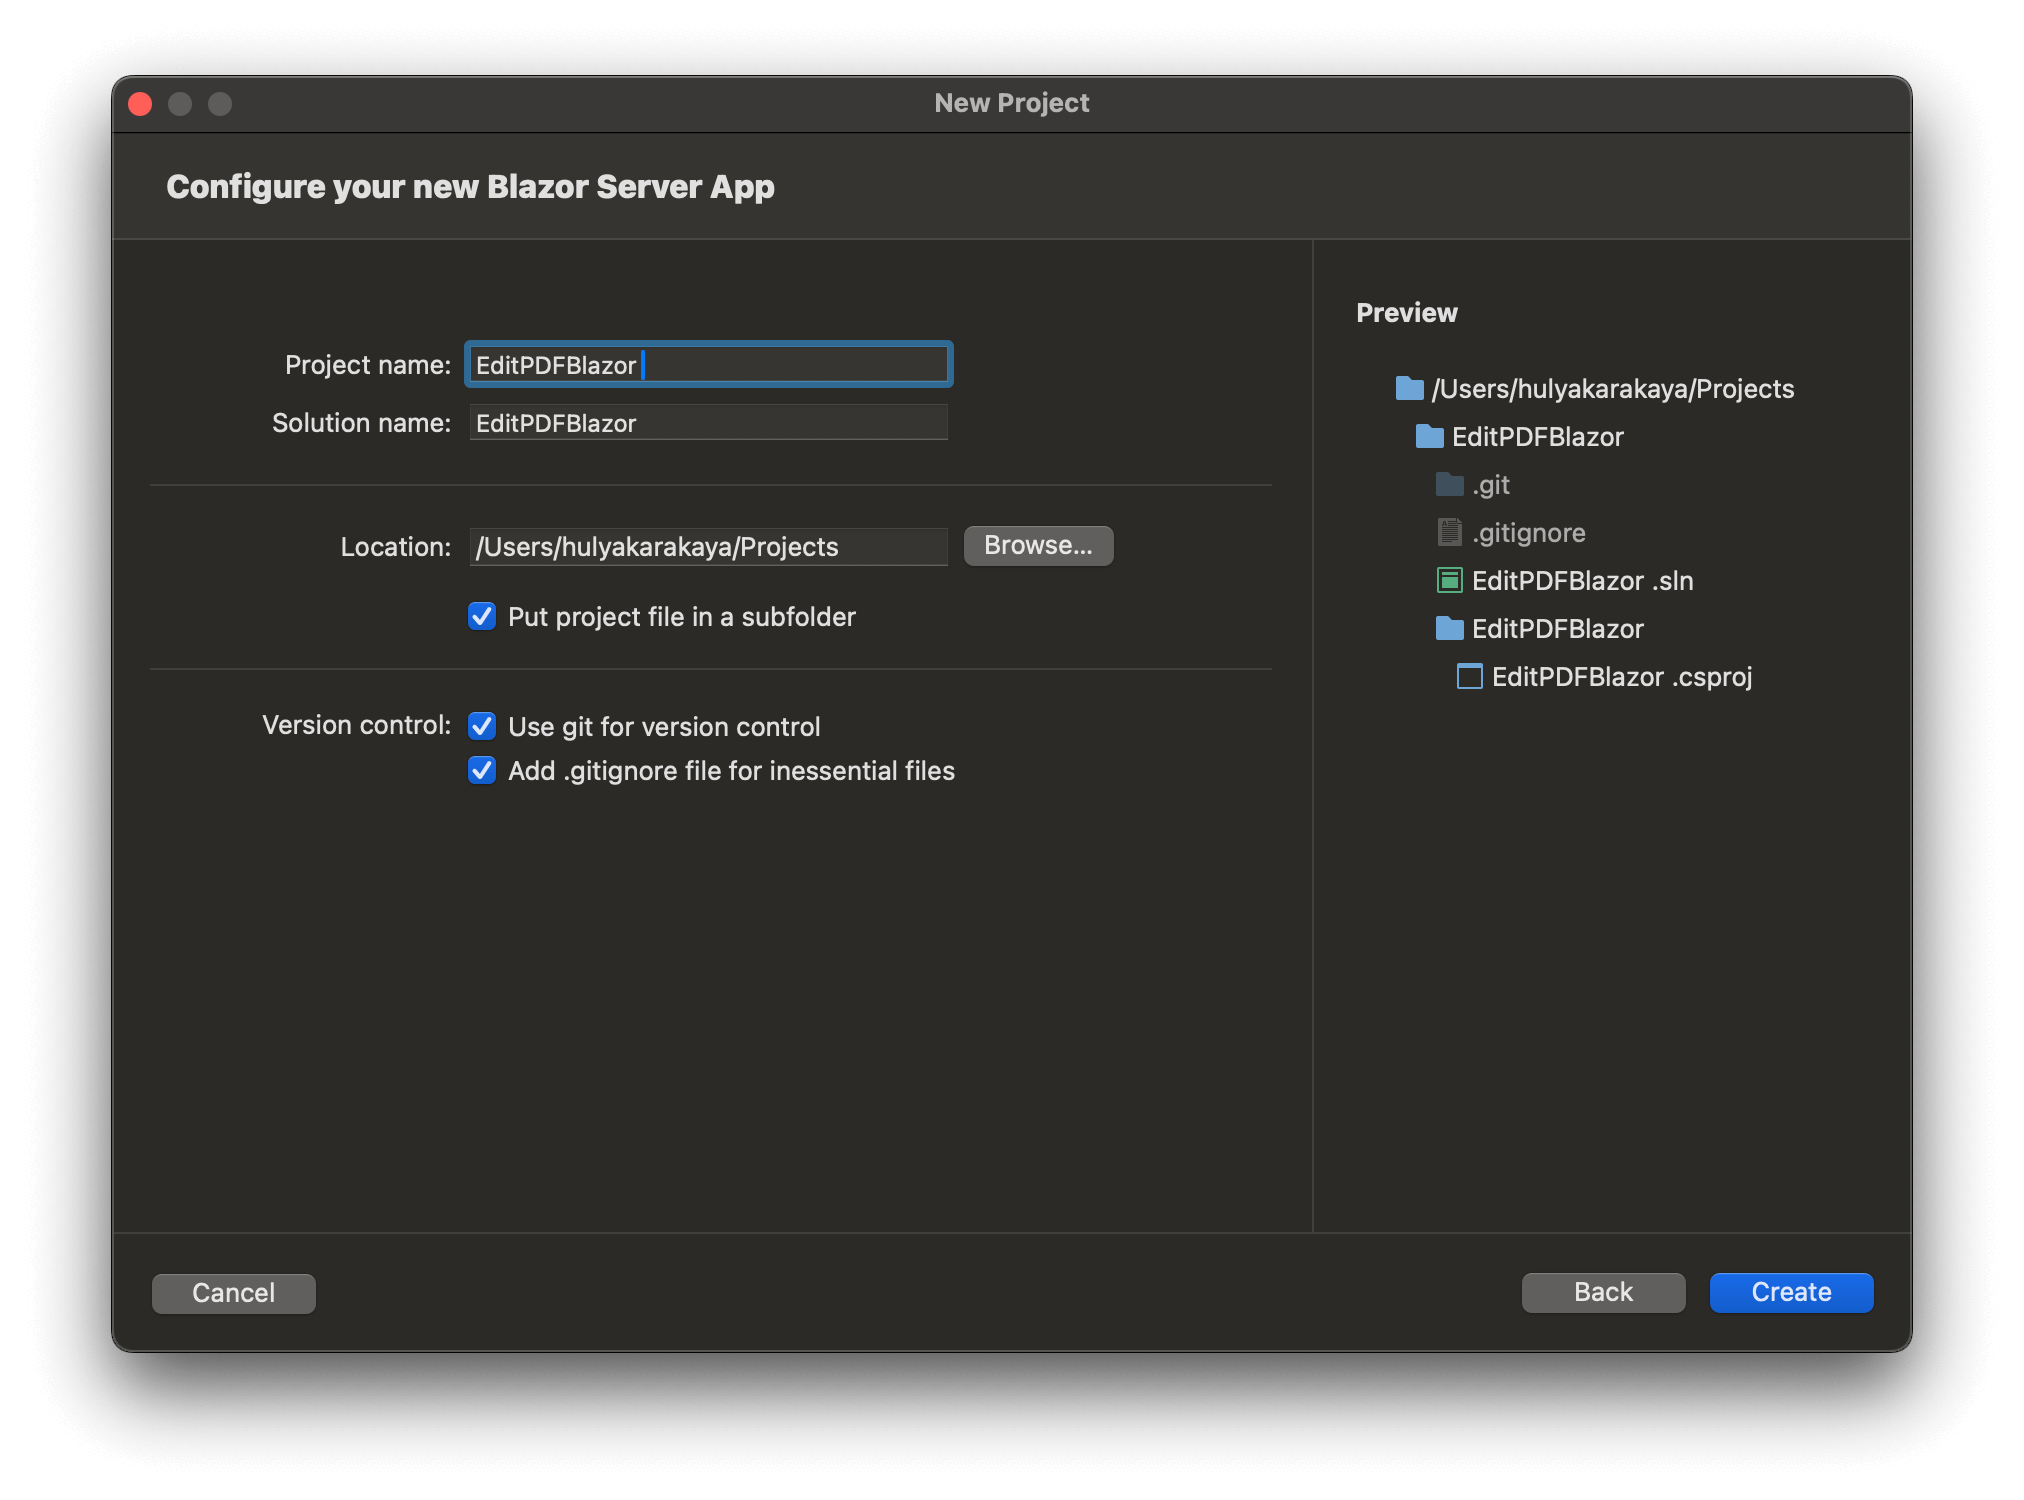This screenshot has height=1500, width=2024.
Task: Select /Users/hulyakarakaya/Projects in Preview tree
Action: (x=1612, y=389)
